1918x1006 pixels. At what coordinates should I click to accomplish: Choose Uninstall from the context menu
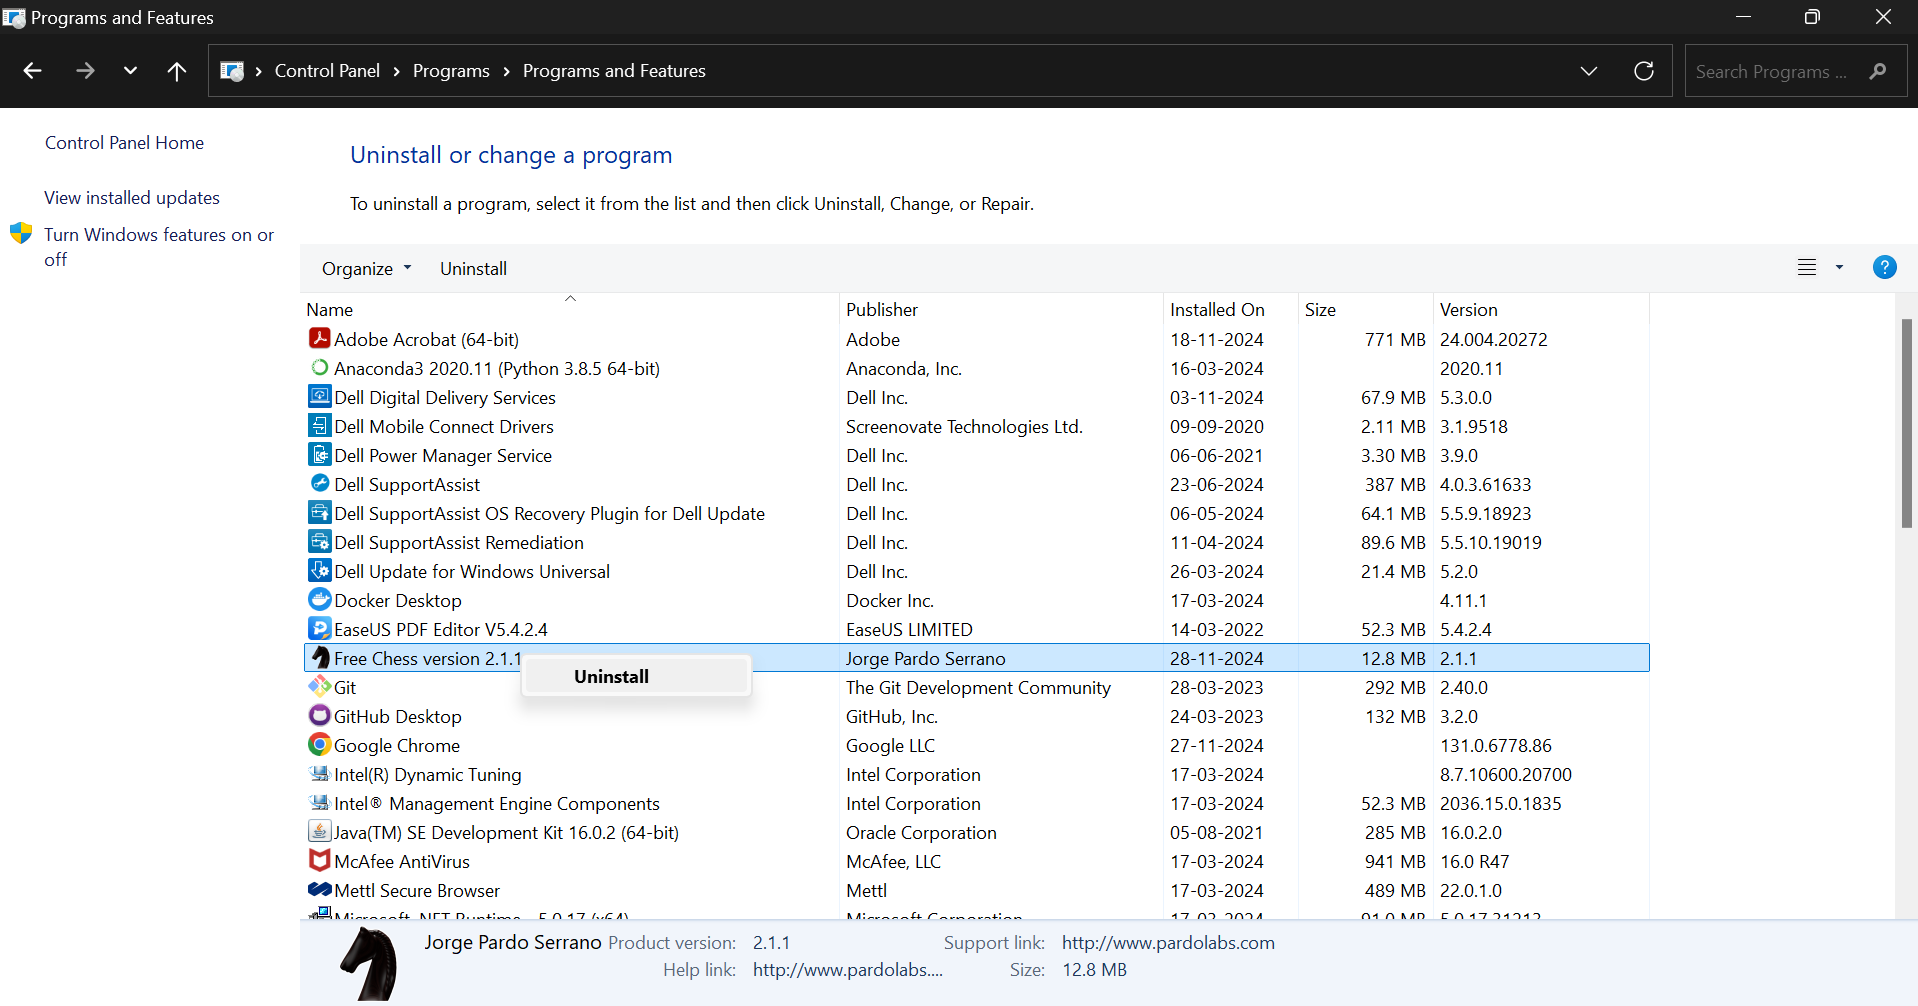611,677
